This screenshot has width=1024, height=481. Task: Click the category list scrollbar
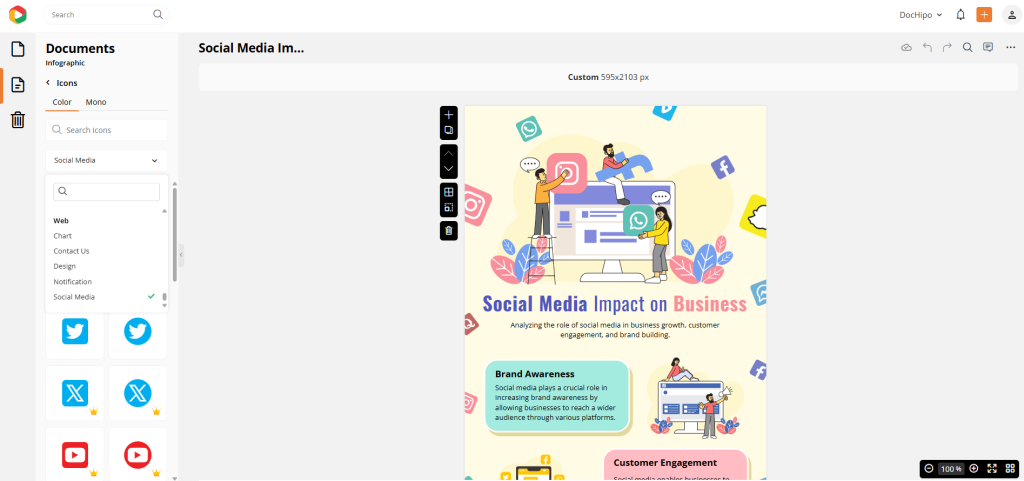click(165, 297)
